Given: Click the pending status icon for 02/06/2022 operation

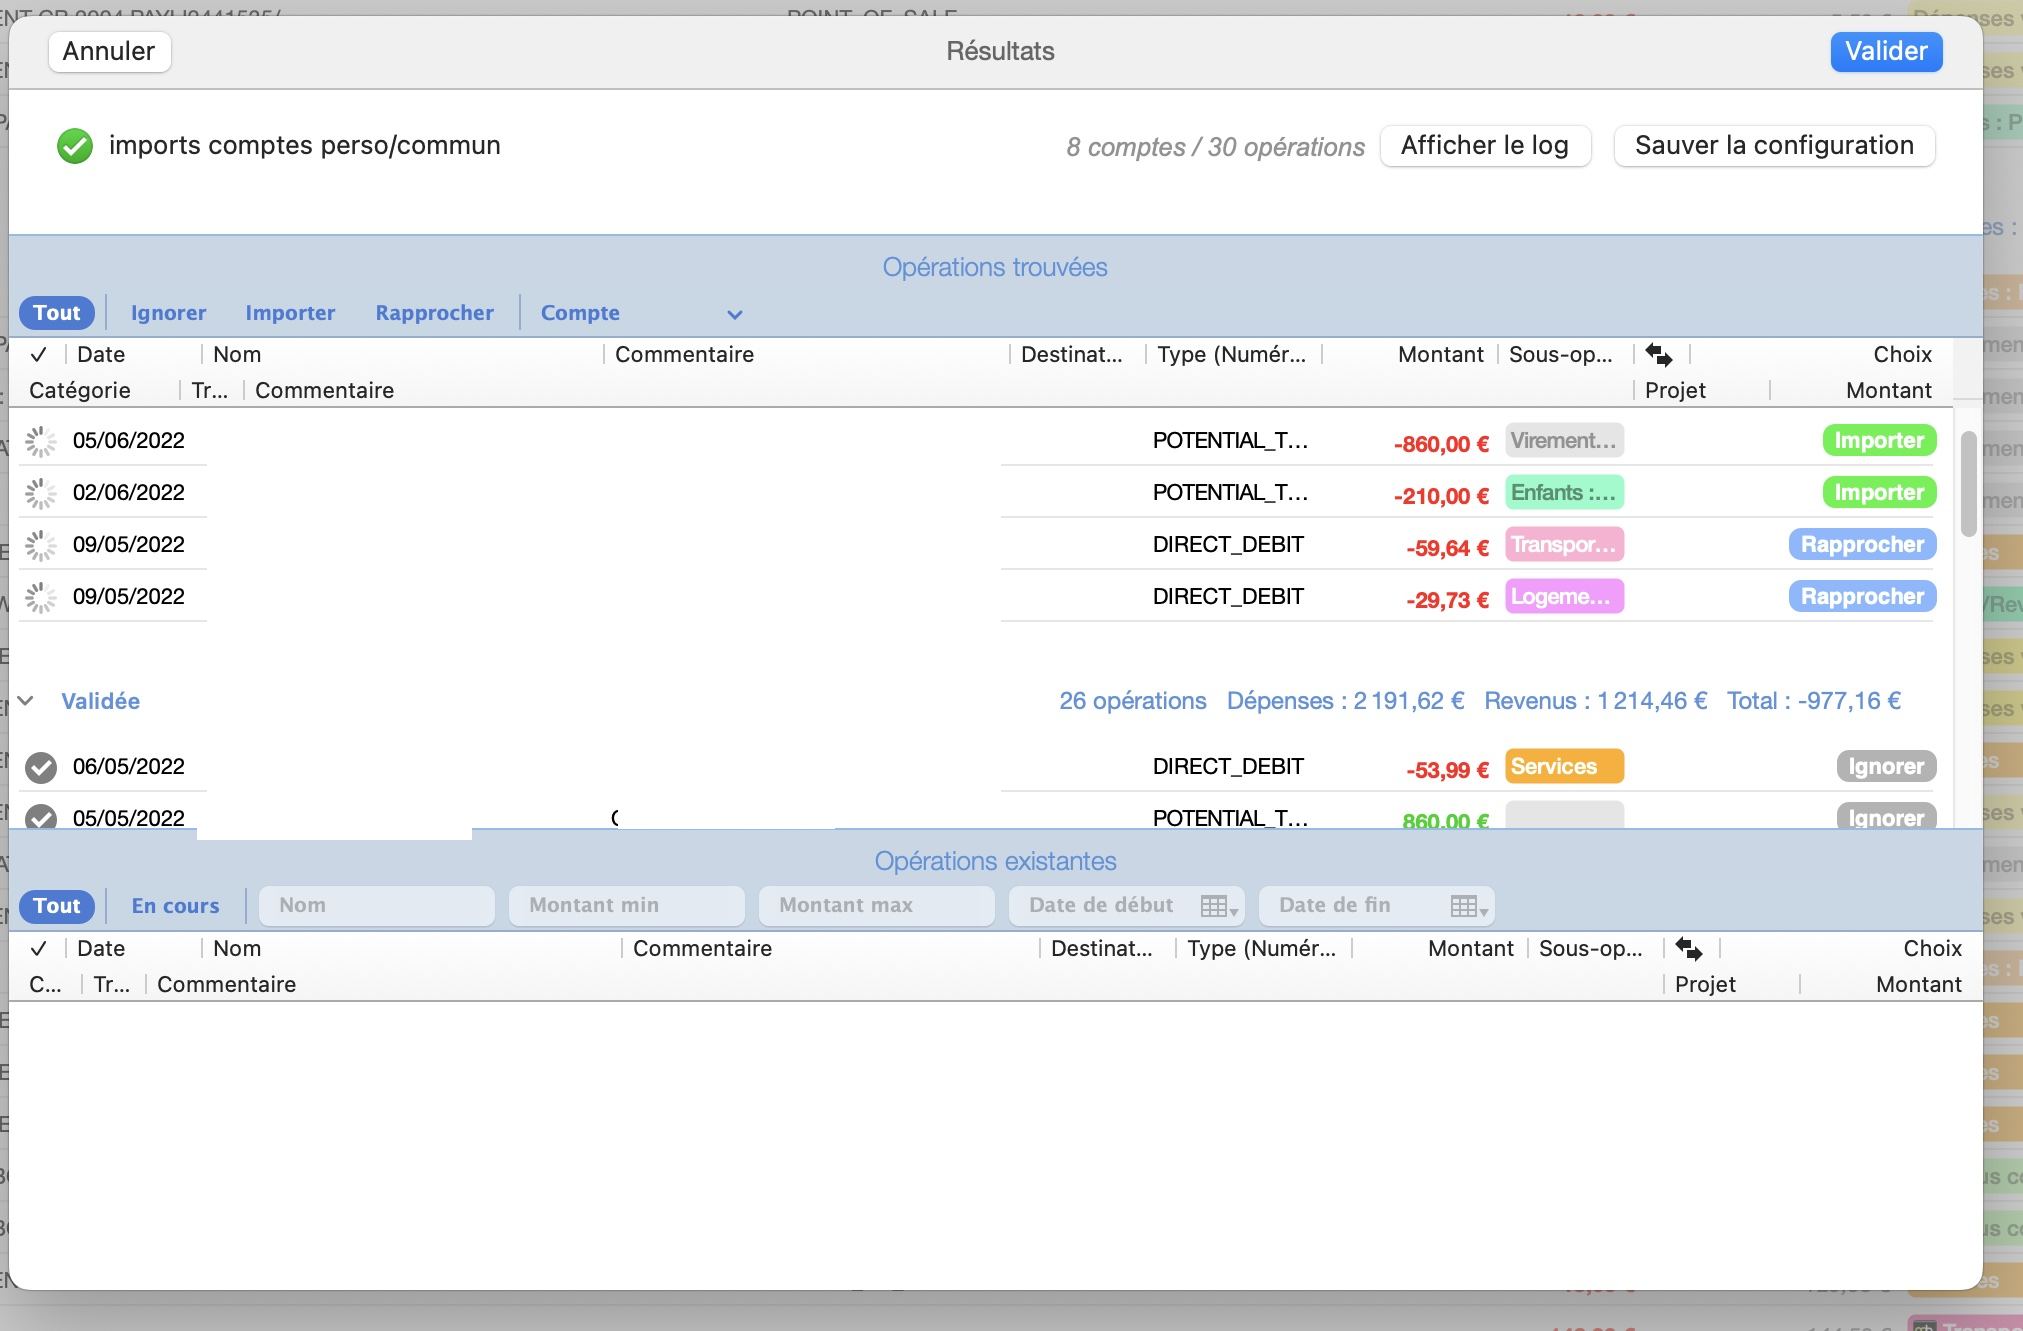Looking at the screenshot, I should [x=41, y=493].
